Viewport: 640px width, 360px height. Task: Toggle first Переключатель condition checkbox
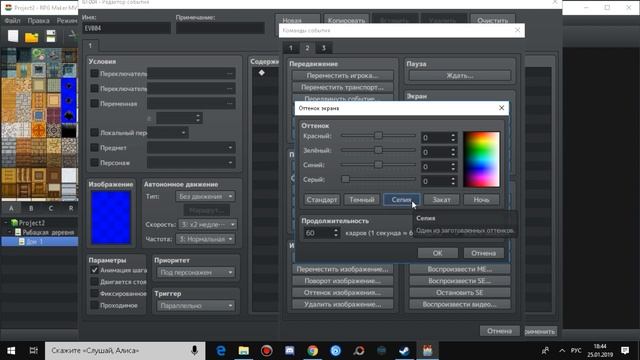tap(94, 73)
